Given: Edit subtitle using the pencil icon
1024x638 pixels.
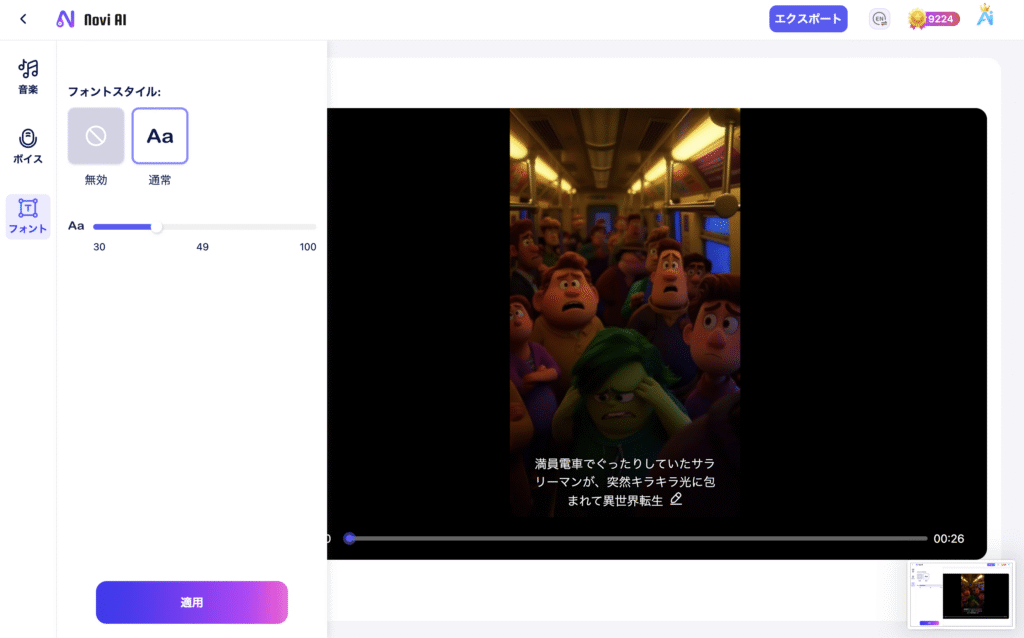Looking at the screenshot, I should point(676,499).
